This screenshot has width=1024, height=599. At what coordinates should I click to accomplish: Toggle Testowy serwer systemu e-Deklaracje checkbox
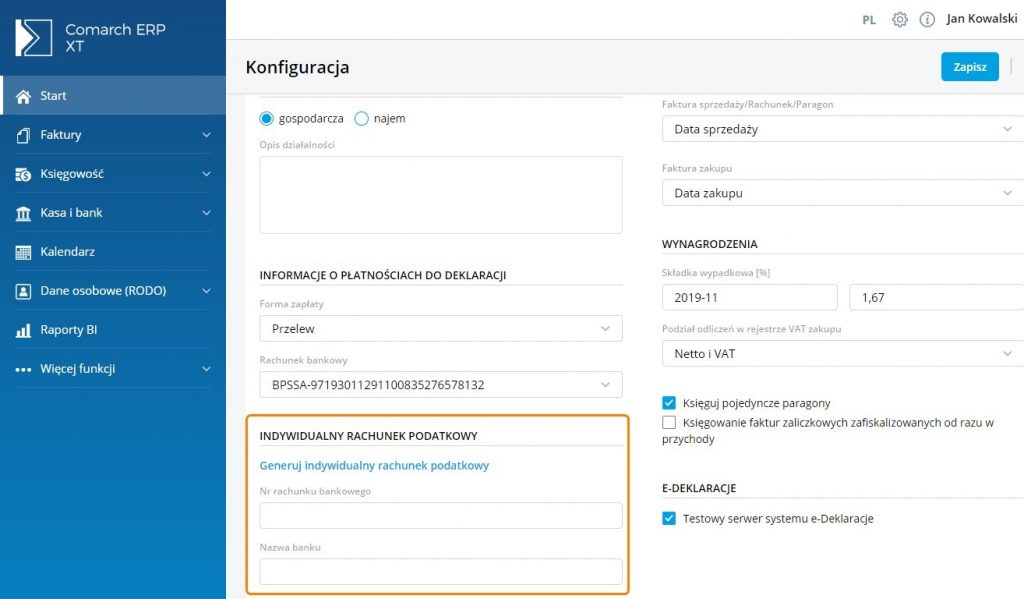coord(669,518)
